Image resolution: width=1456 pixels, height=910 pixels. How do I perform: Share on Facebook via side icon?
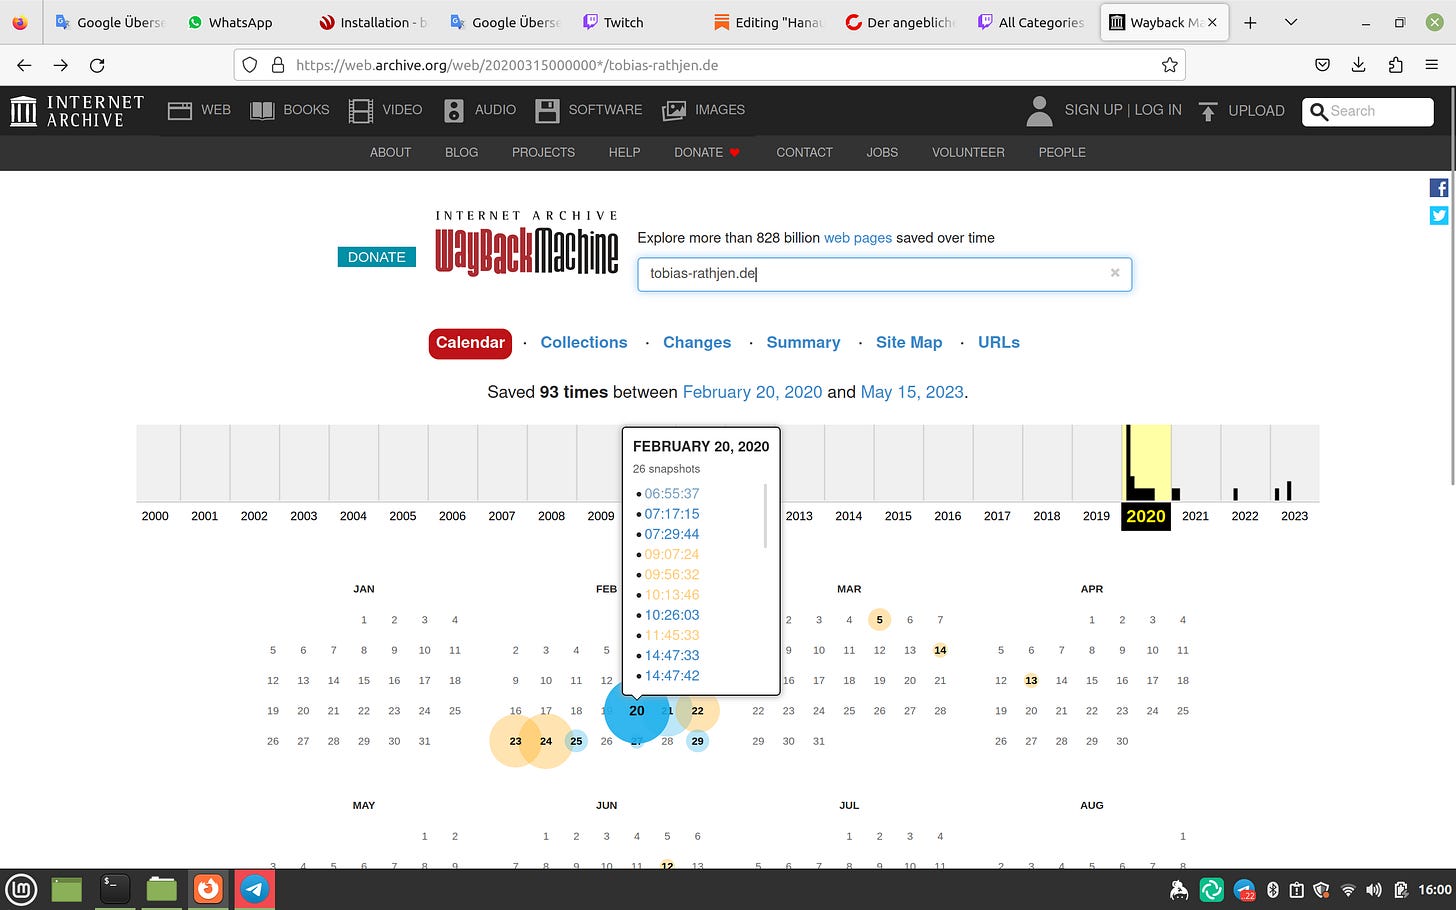click(1438, 188)
